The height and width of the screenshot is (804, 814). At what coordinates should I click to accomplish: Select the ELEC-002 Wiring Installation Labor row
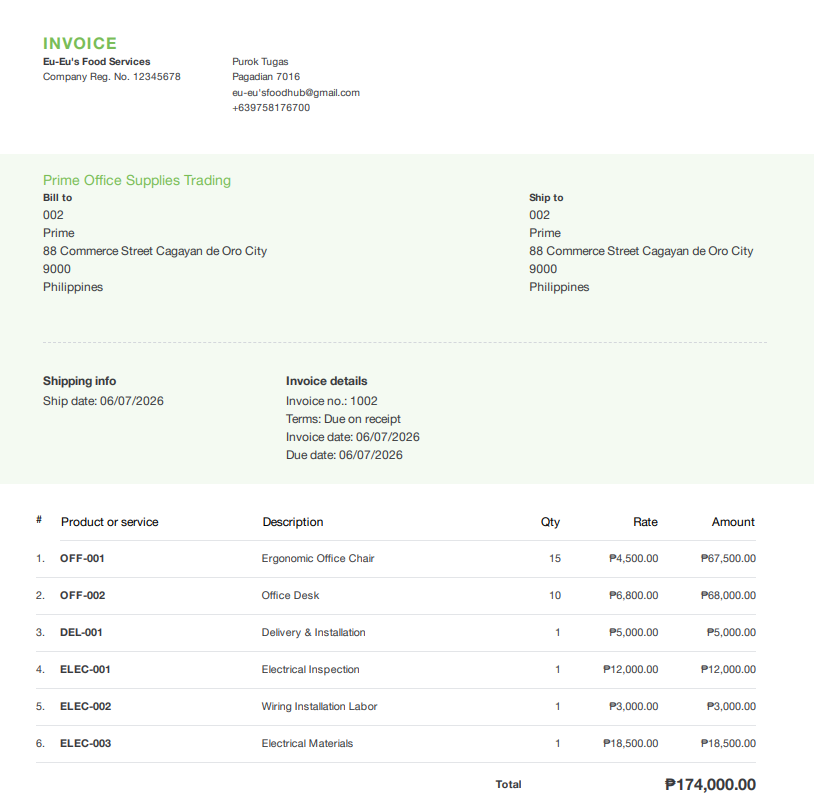click(x=396, y=706)
